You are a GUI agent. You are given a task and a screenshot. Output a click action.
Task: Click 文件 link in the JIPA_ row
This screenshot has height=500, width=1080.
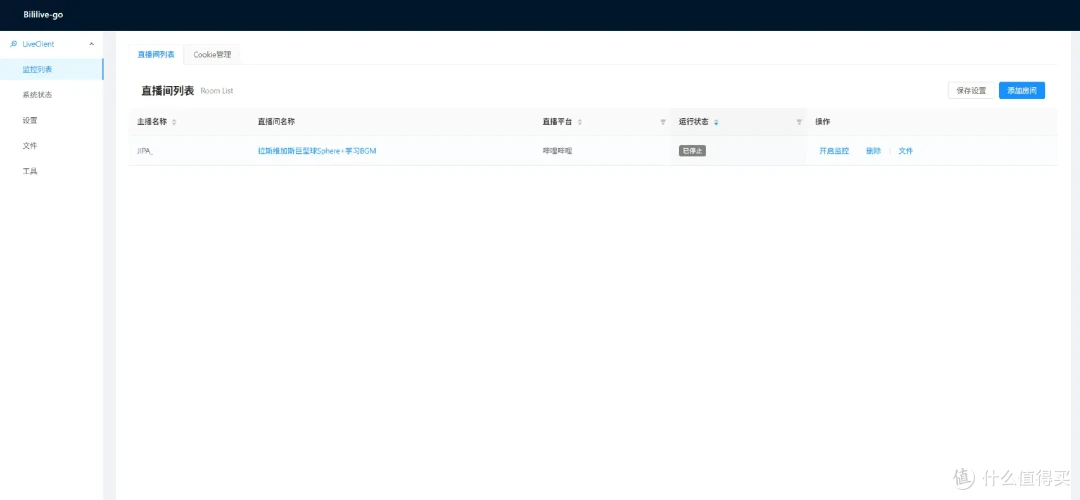point(906,151)
